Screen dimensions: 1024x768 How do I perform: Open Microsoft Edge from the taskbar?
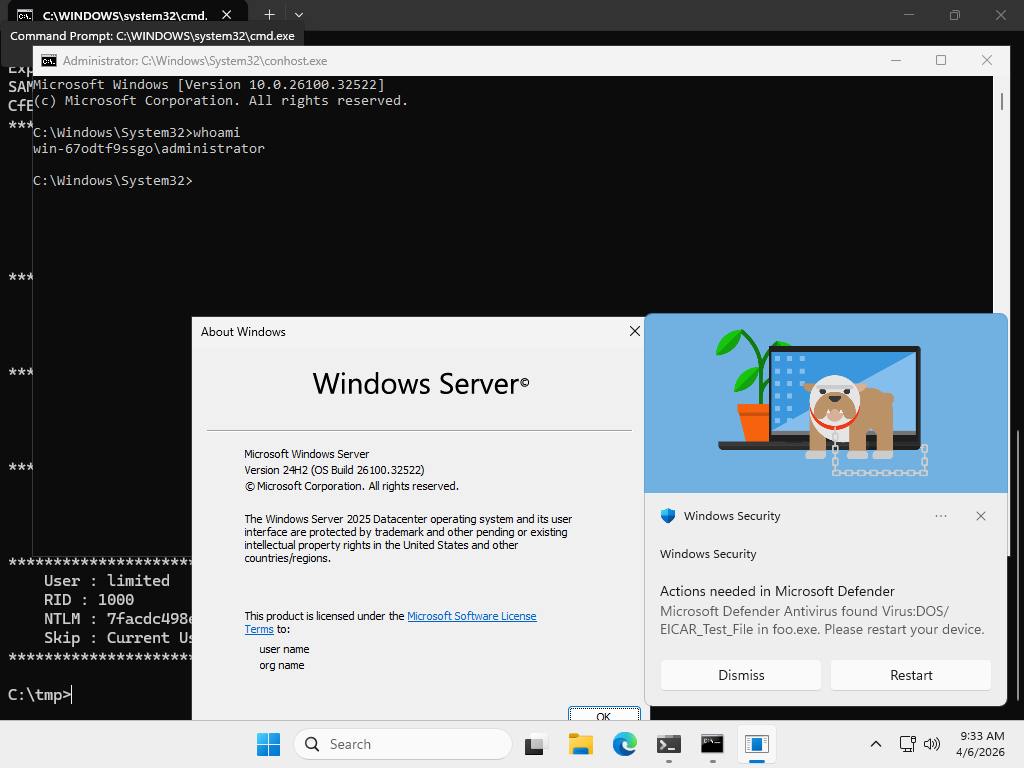click(625, 744)
